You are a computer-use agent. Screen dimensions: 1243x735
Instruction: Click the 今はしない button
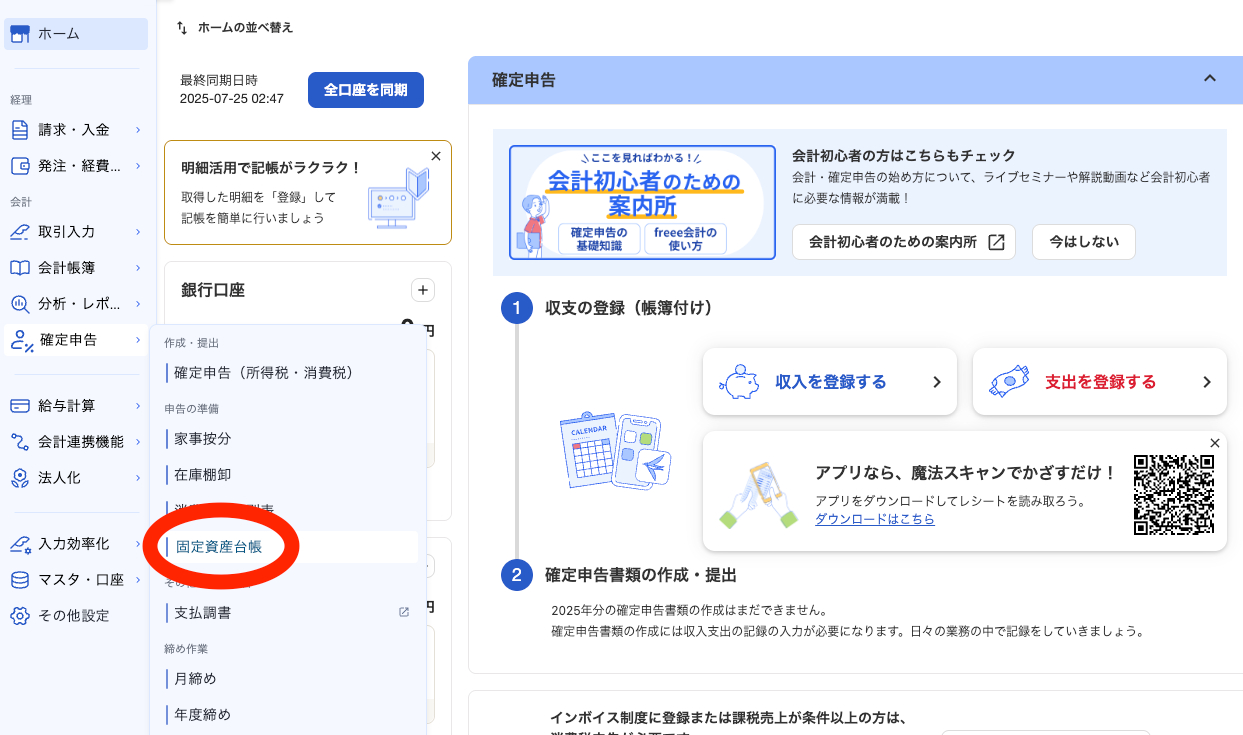pyautogui.click(x=1083, y=241)
